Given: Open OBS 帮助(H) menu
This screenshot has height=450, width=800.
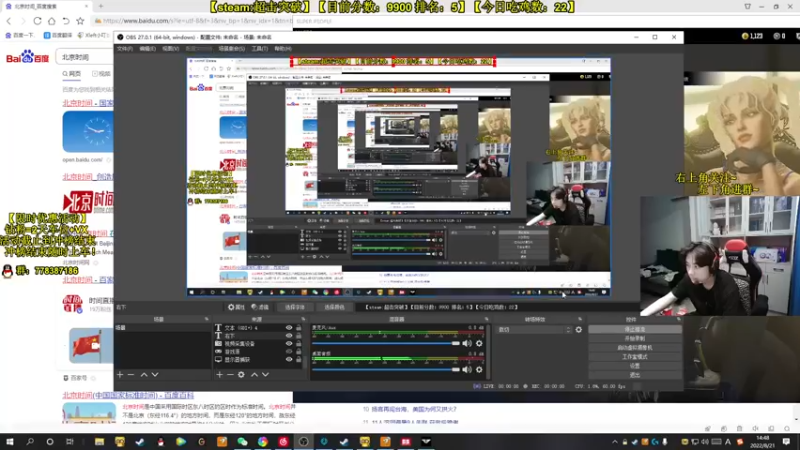Looking at the screenshot, I should click(283, 49).
